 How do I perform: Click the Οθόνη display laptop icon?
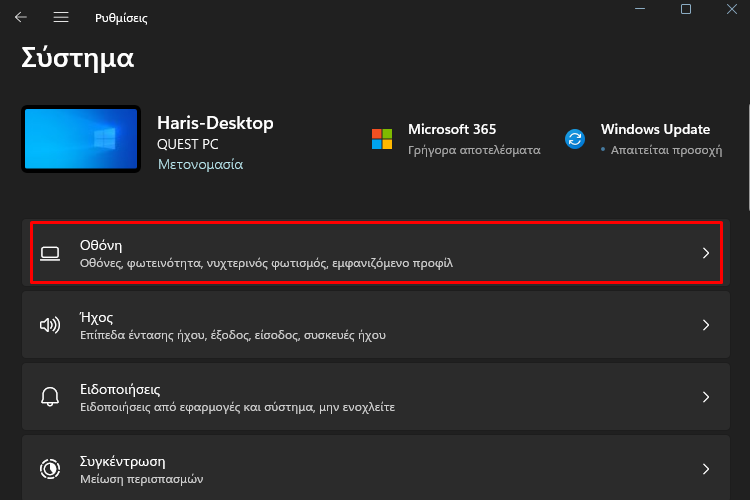click(50, 253)
